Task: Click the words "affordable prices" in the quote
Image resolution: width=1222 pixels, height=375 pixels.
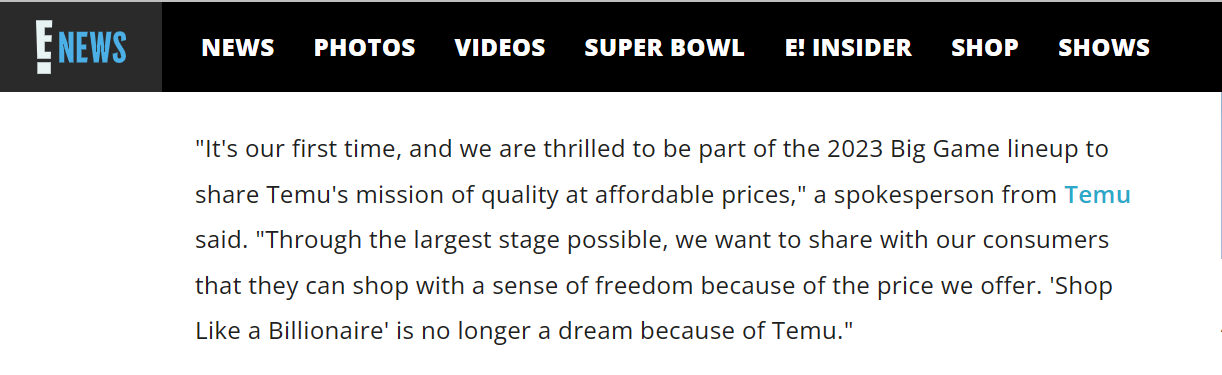Action: pos(687,195)
